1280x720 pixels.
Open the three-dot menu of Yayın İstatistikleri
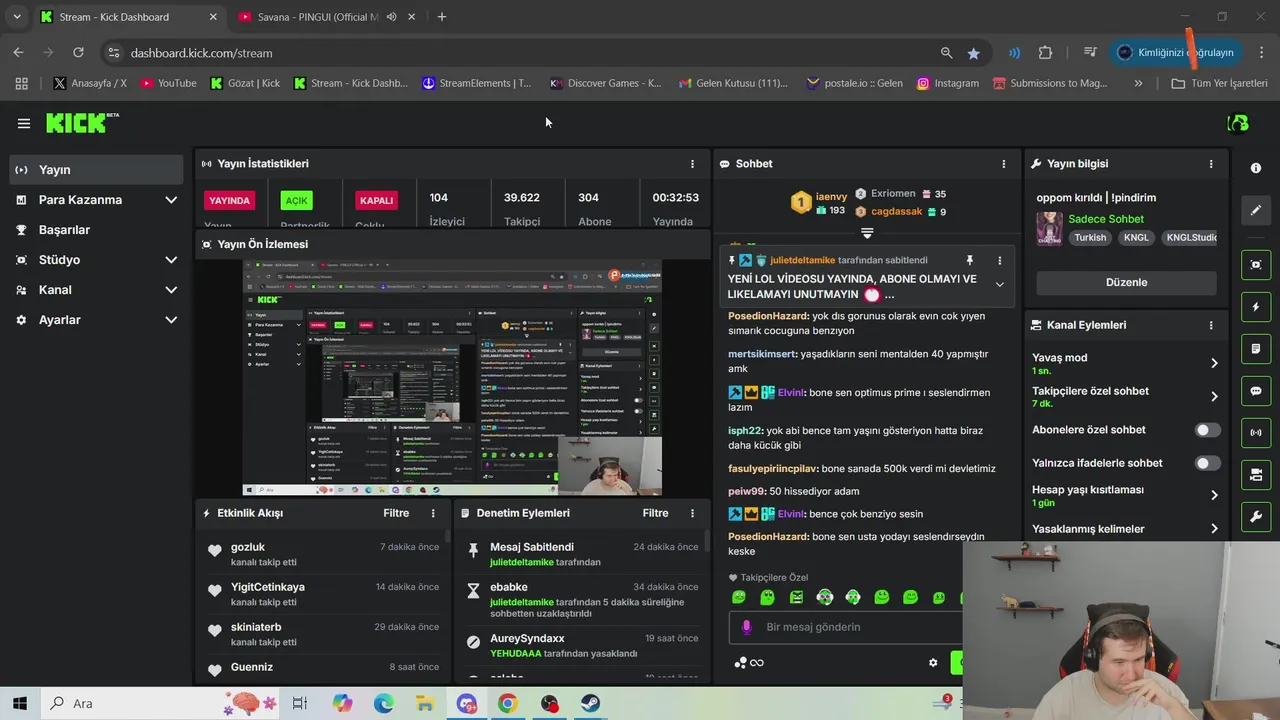692,164
